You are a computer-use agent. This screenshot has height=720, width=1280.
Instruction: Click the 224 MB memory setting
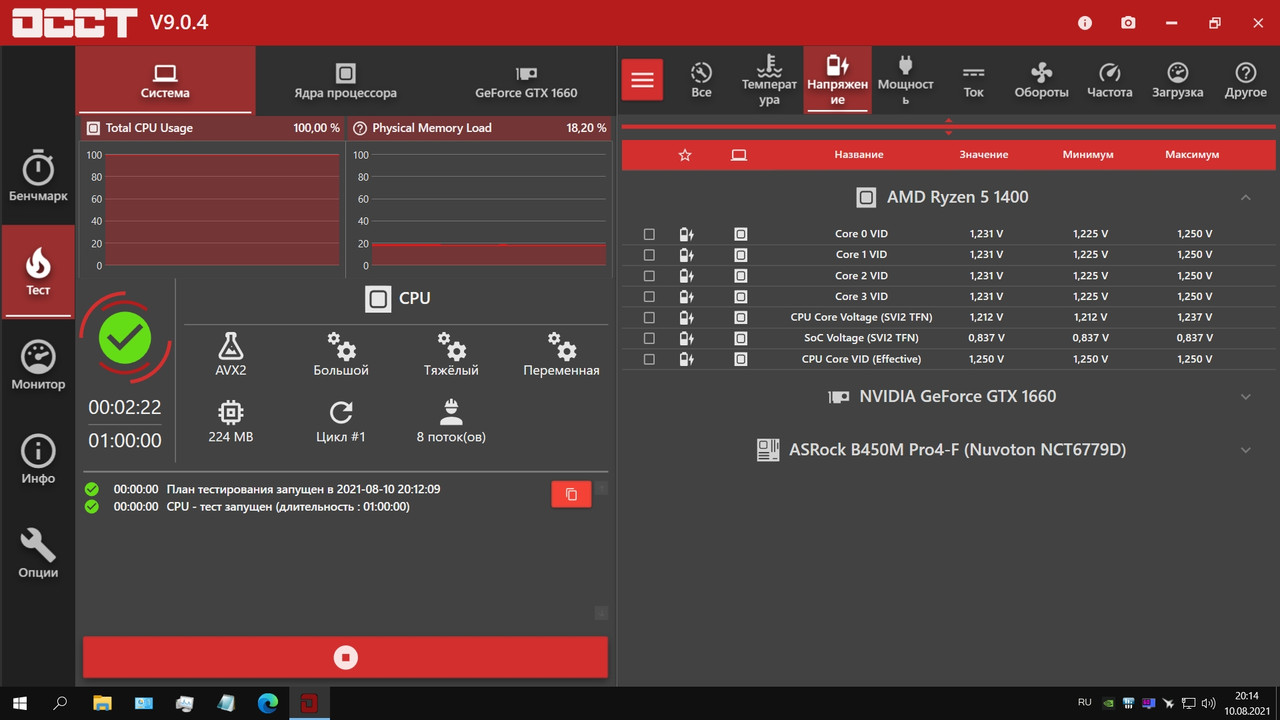231,421
